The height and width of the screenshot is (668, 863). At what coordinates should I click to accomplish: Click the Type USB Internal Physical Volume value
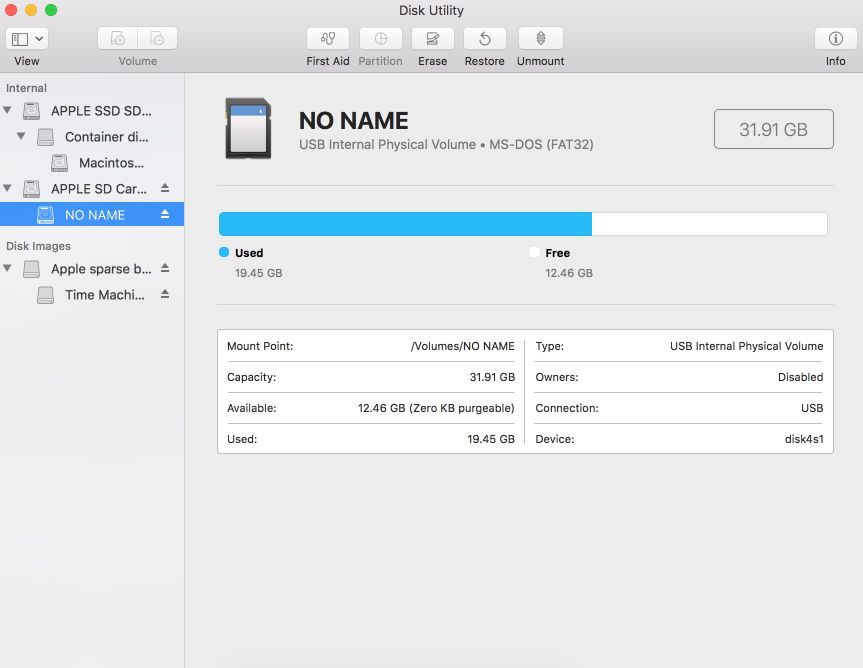(746, 346)
